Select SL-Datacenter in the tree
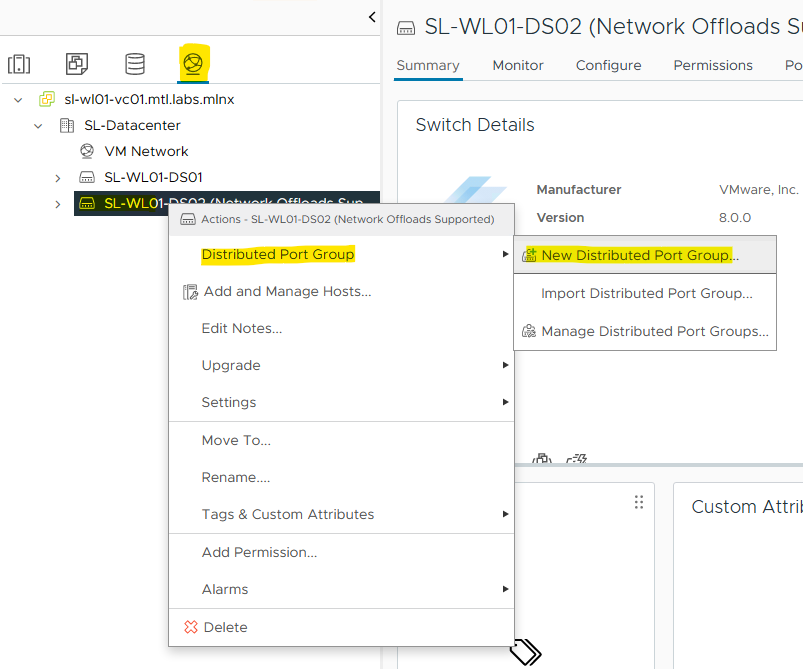This screenshot has height=669, width=803. (132, 126)
